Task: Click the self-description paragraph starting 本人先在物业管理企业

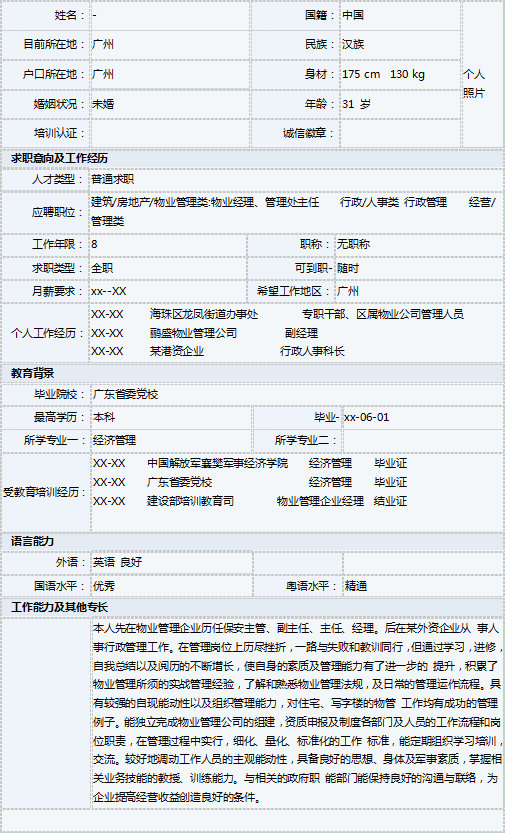Action: [297, 712]
